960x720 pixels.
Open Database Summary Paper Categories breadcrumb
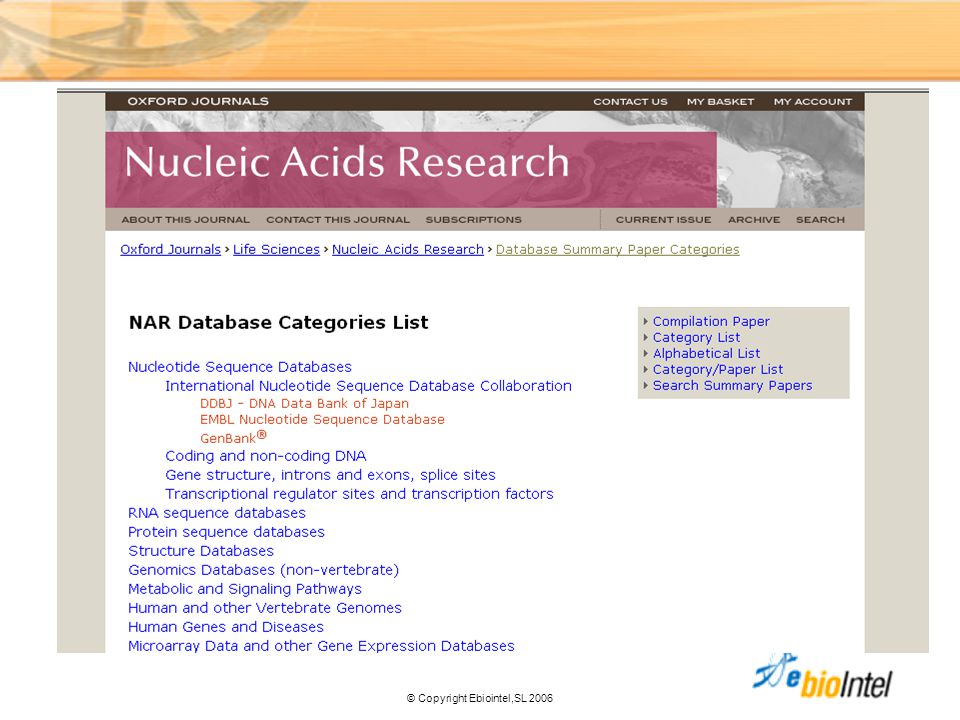618,250
